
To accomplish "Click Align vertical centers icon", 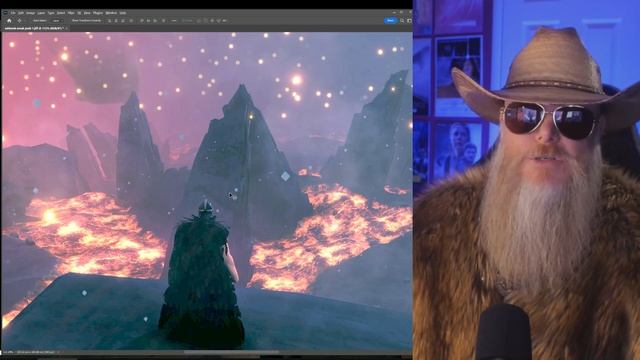I will (148, 21).
